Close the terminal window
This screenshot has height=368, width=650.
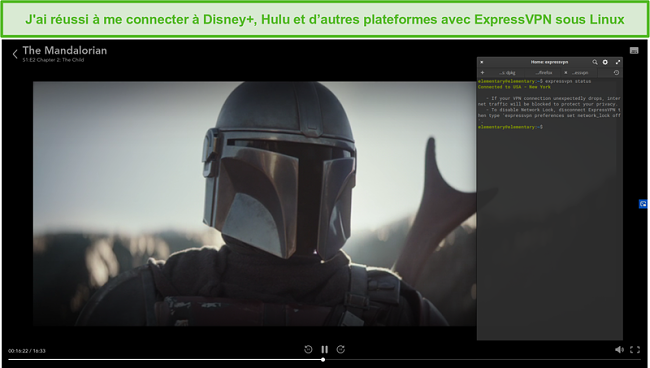click(482, 62)
